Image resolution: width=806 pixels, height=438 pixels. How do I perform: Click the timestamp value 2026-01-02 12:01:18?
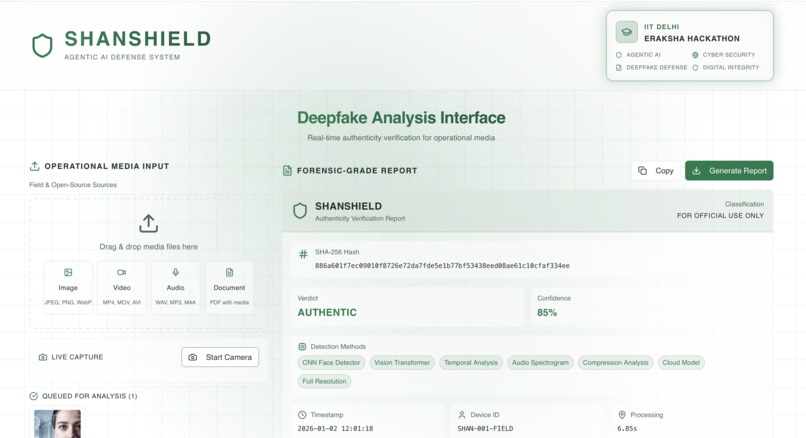tap(335, 428)
